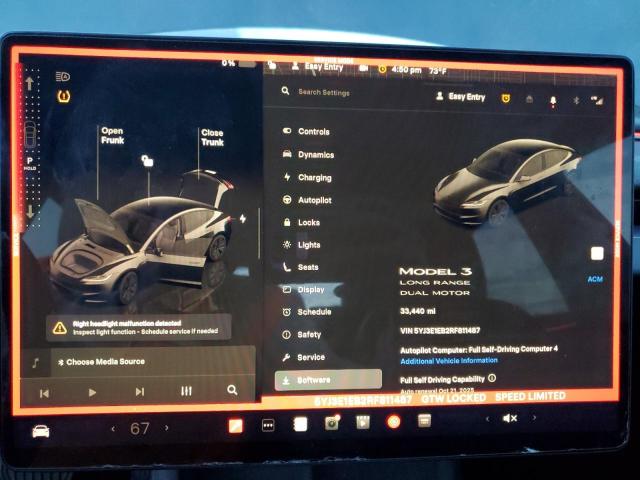The height and width of the screenshot is (480, 640).
Task: Tap info icon next to Full Self Driving Capability
Action: tap(492, 378)
